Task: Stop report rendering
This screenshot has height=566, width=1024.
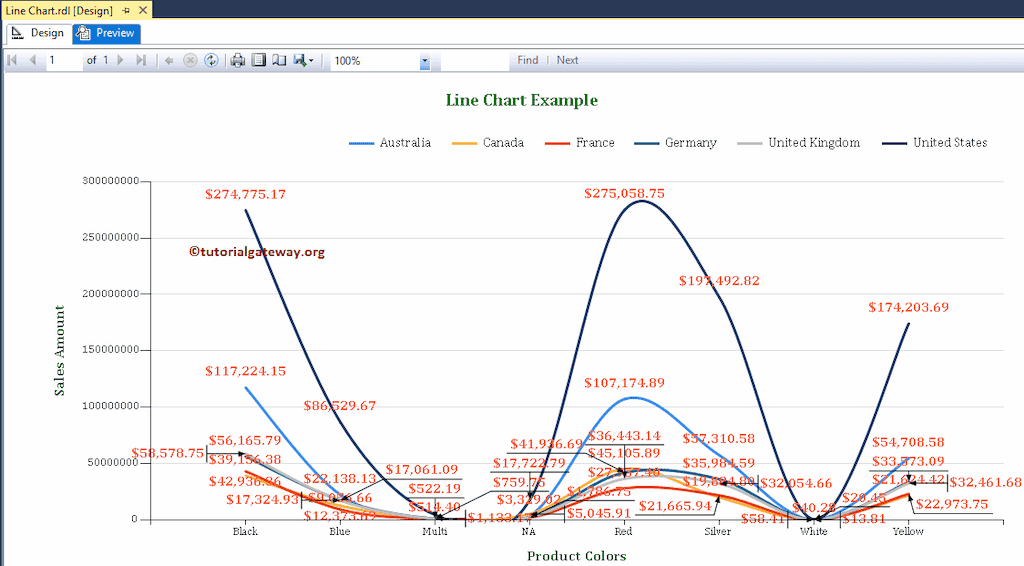Action: [x=190, y=61]
